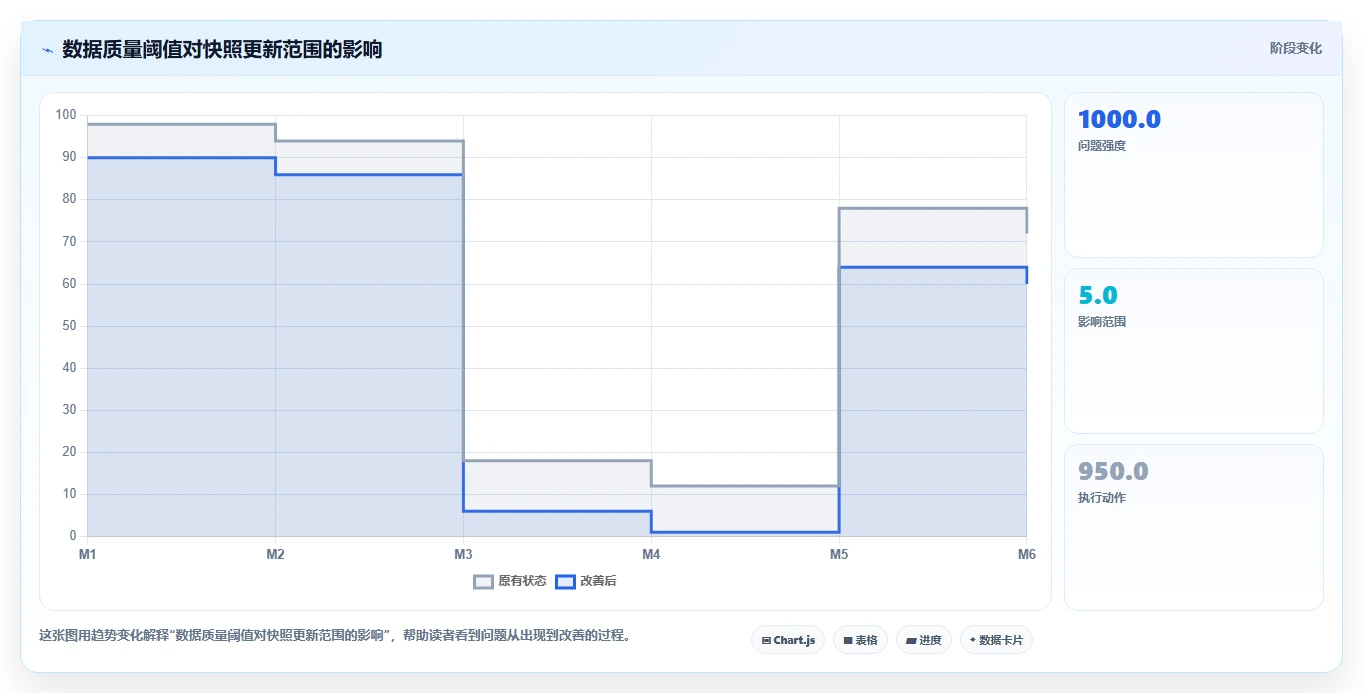1363x693 pixels.
Task: Click the 50 value on y-axis
Action: [x=69, y=326]
